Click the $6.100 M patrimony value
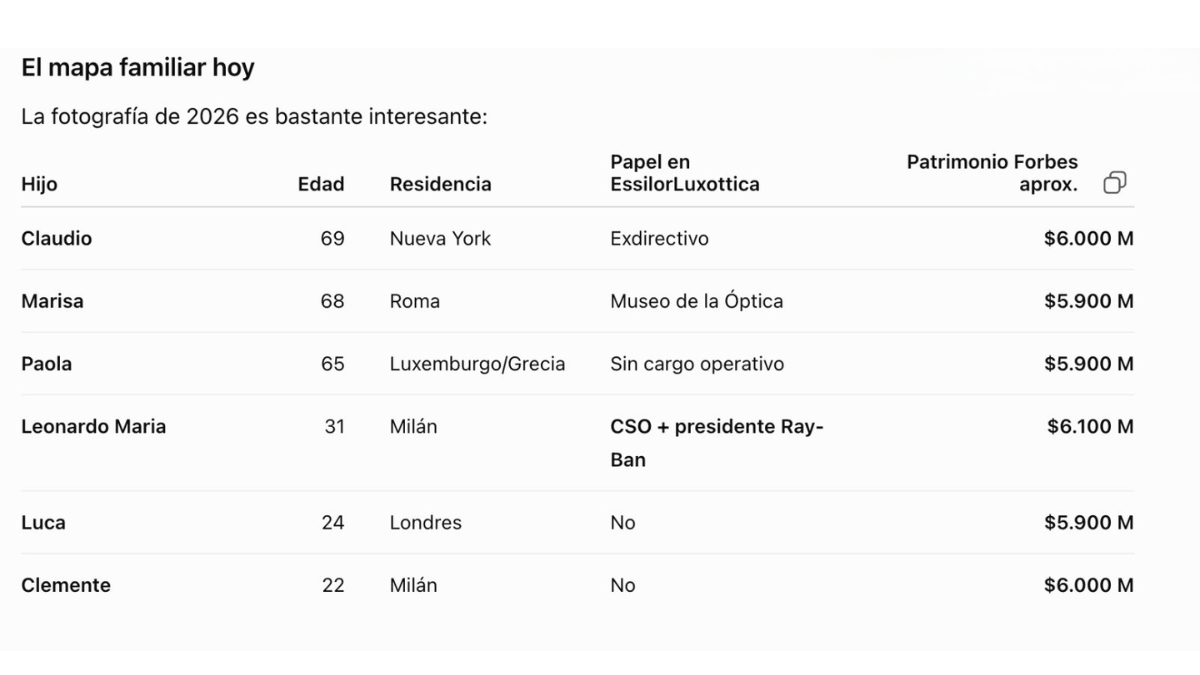The height and width of the screenshot is (675, 1200). click(x=1090, y=426)
